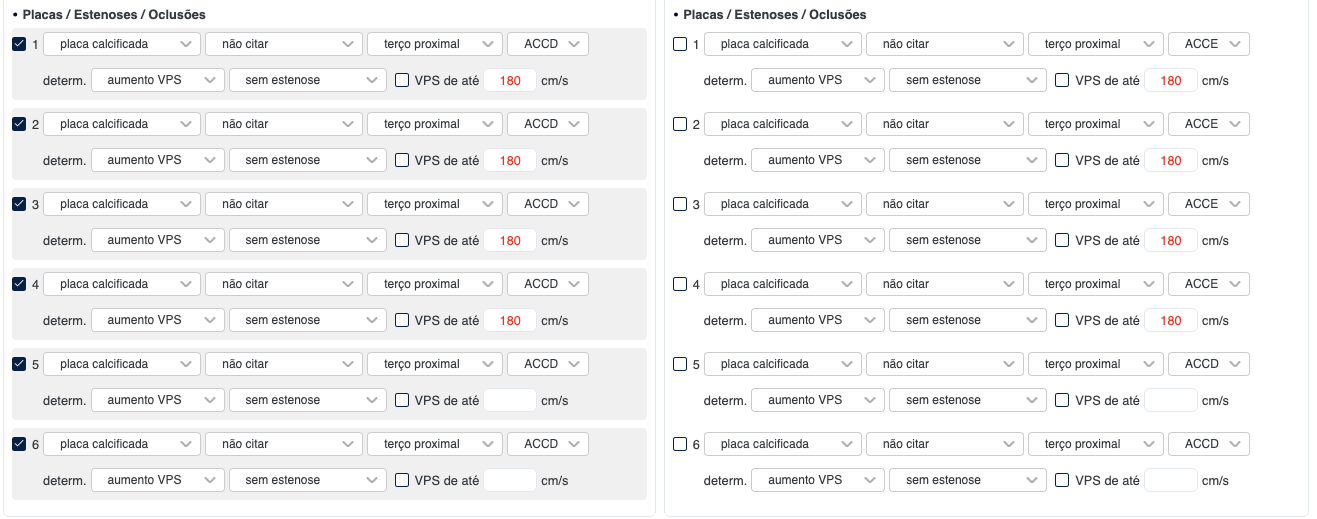Screen dimensions: 1317x519
Task: Open ACCD dropdown in left row 6
Action: (548, 444)
